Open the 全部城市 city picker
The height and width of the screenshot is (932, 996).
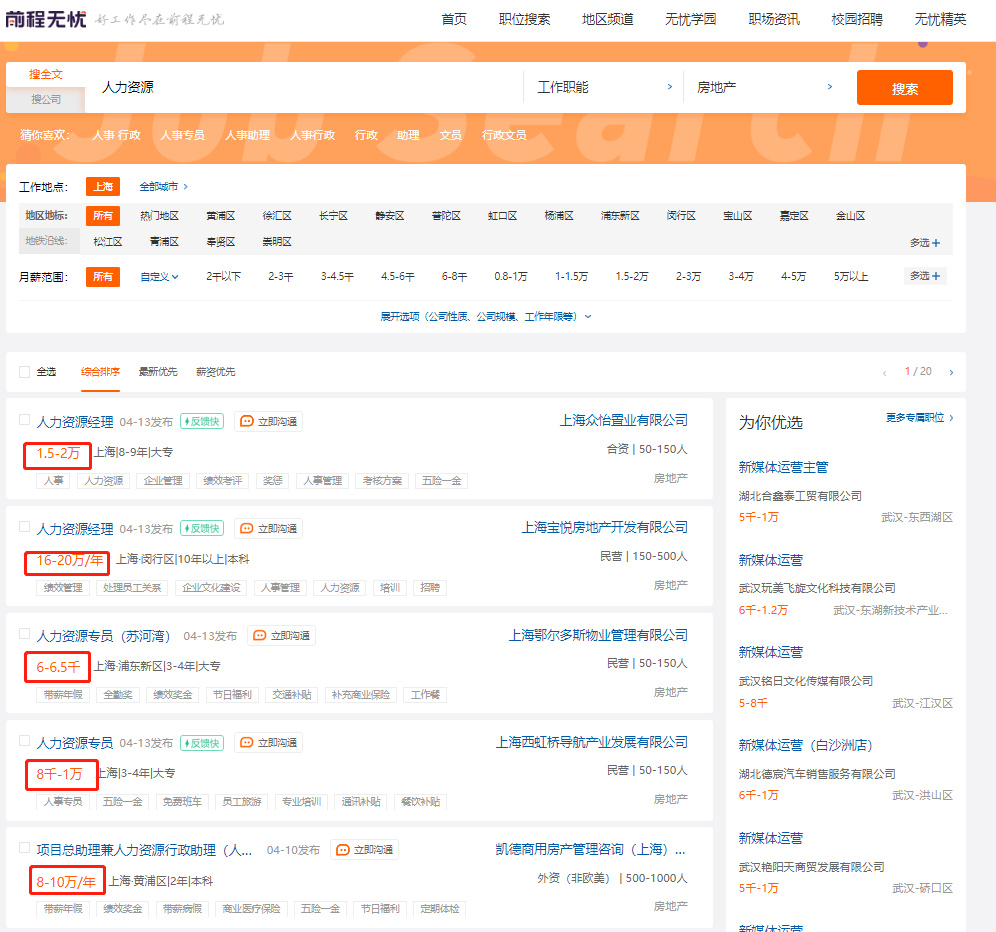pyautogui.click(x=163, y=187)
